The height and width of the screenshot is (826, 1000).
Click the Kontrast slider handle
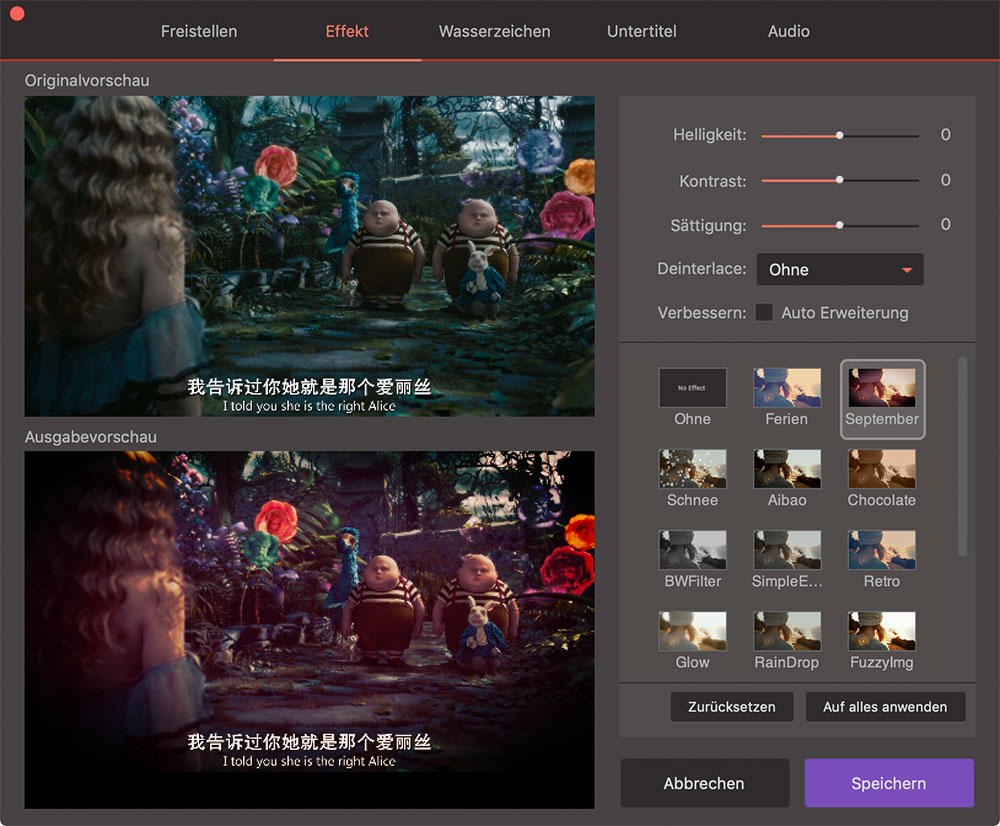[x=840, y=180]
